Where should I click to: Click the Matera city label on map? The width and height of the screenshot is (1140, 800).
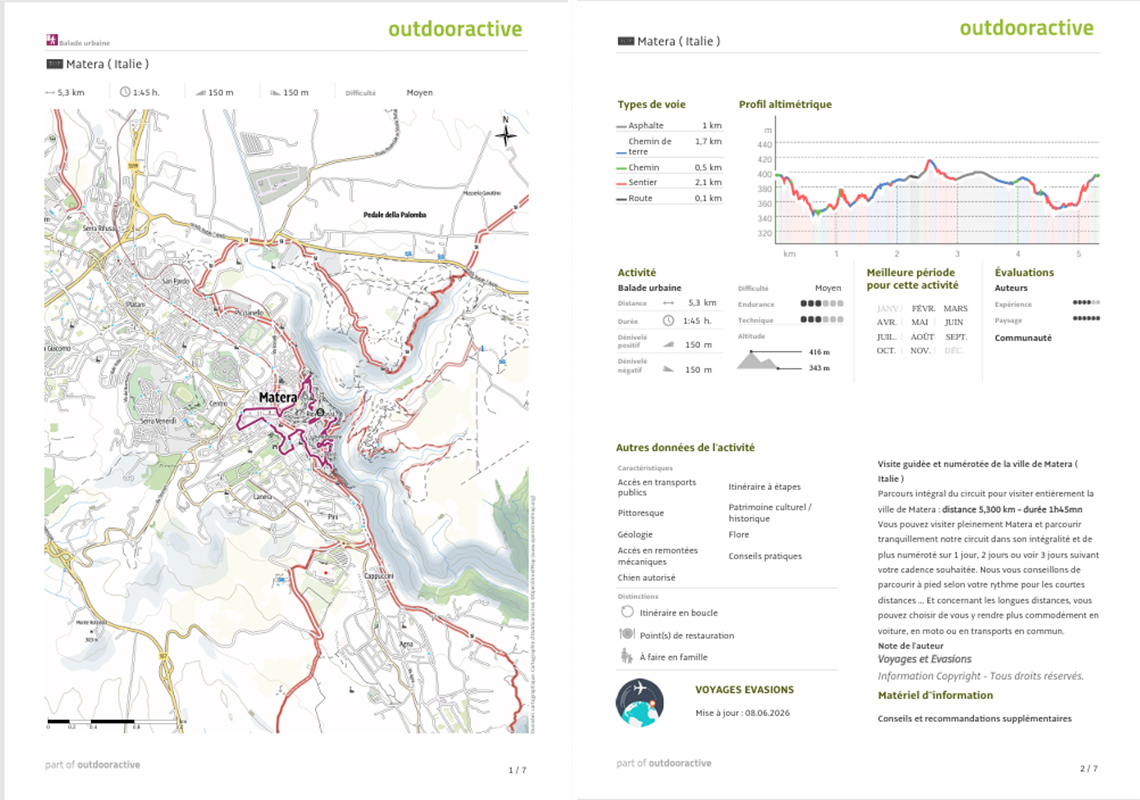pos(278,397)
